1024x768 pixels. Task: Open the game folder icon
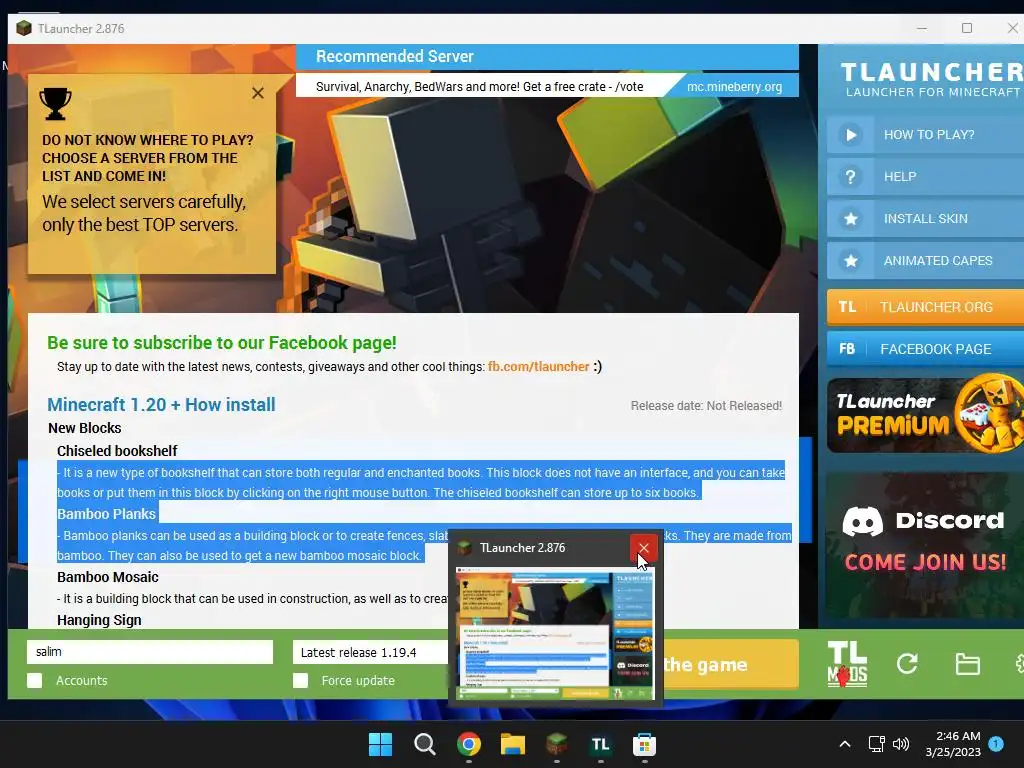point(967,664)
